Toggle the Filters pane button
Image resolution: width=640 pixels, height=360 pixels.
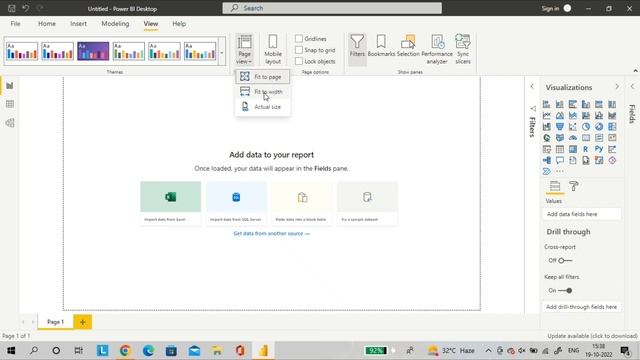[x=357, y=49]
